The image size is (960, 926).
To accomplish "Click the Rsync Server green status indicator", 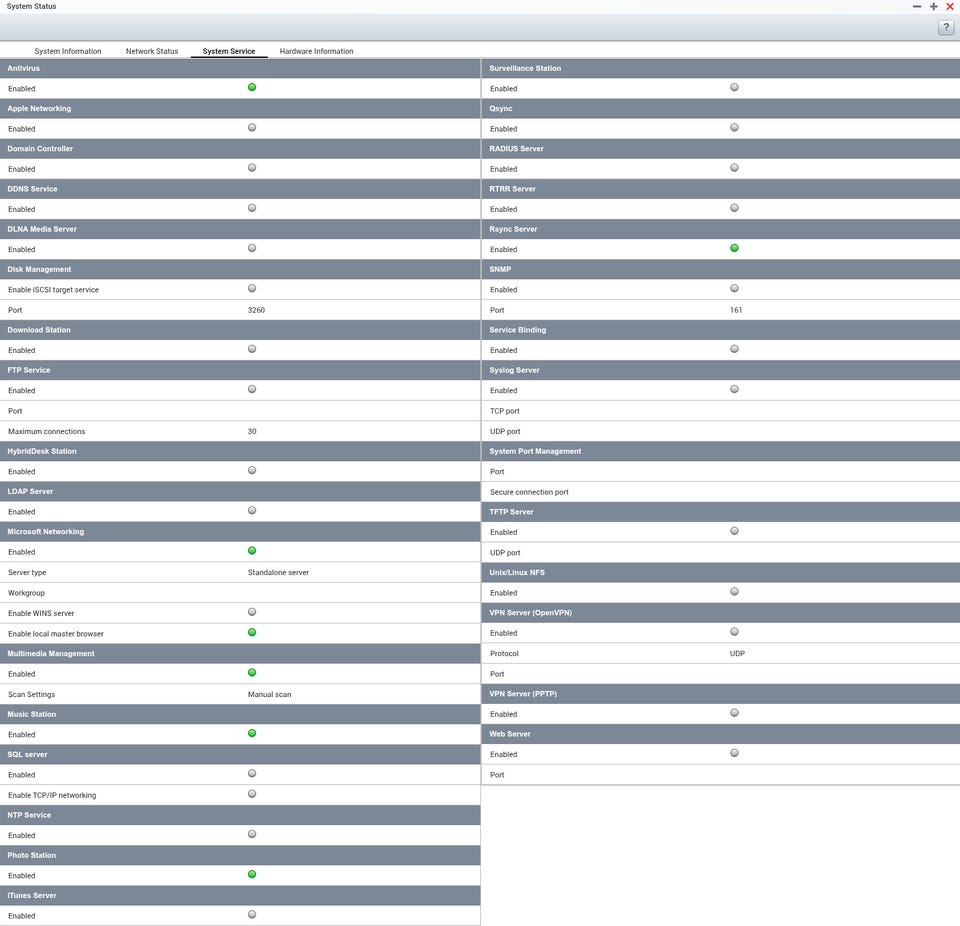I will [734, 248].
